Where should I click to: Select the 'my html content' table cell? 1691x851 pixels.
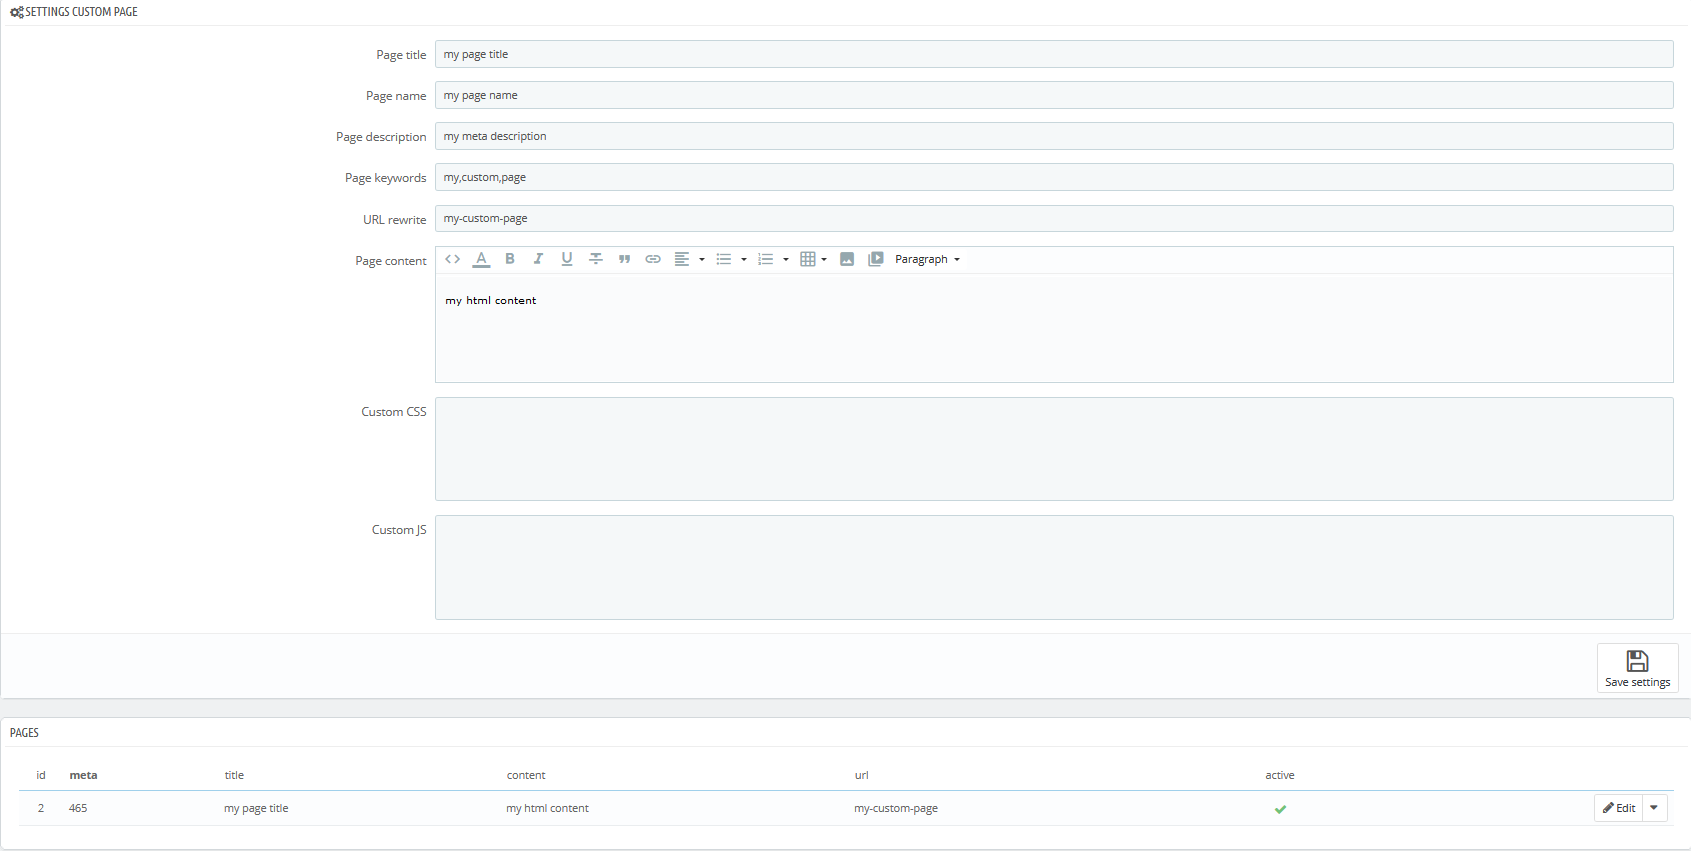[547, 808]
